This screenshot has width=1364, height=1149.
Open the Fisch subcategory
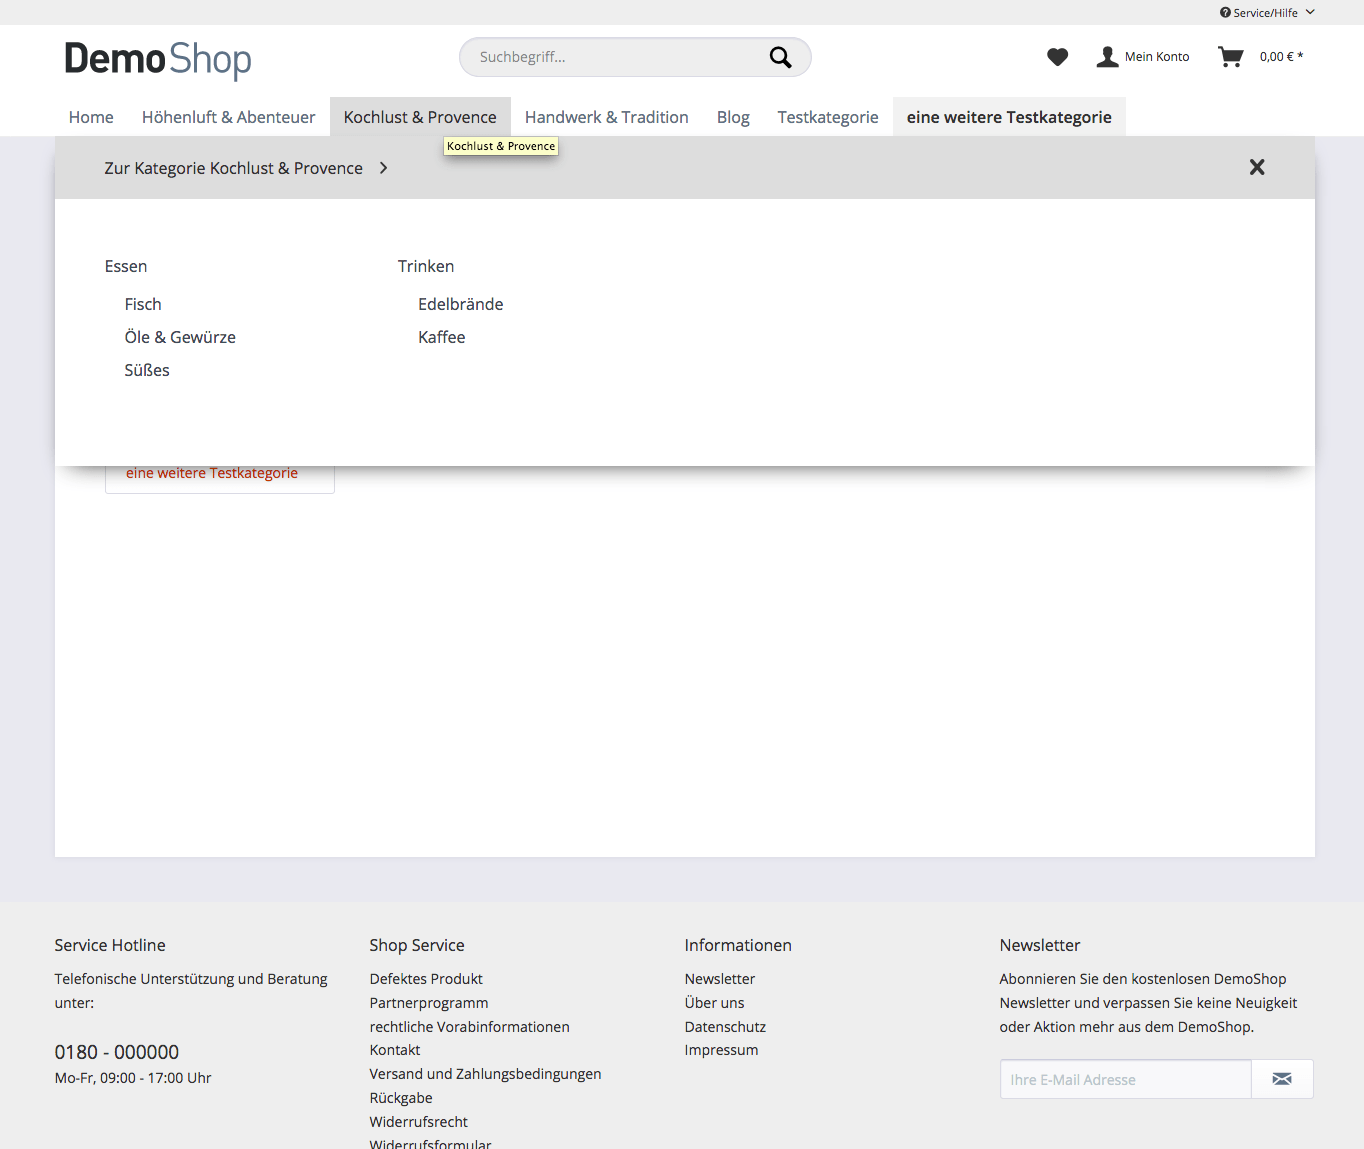(143, 304)
